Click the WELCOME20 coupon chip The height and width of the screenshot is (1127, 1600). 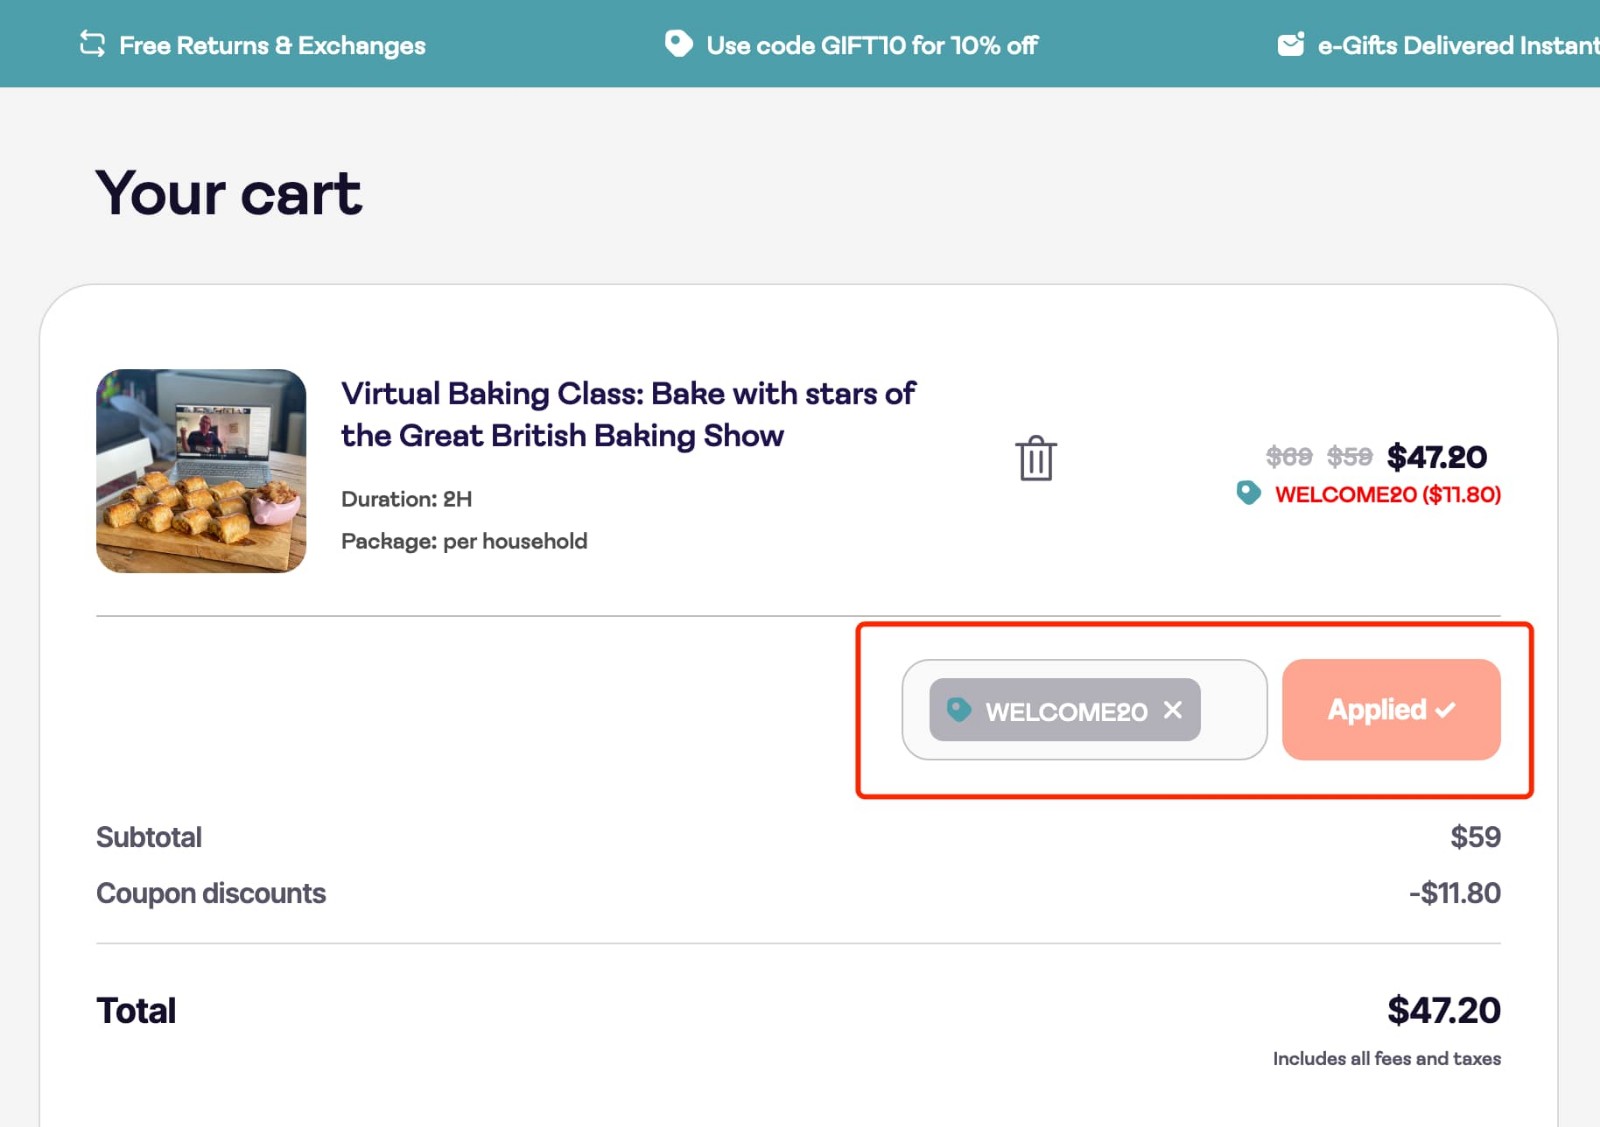pyautogui.click(x=1064, y=711)
